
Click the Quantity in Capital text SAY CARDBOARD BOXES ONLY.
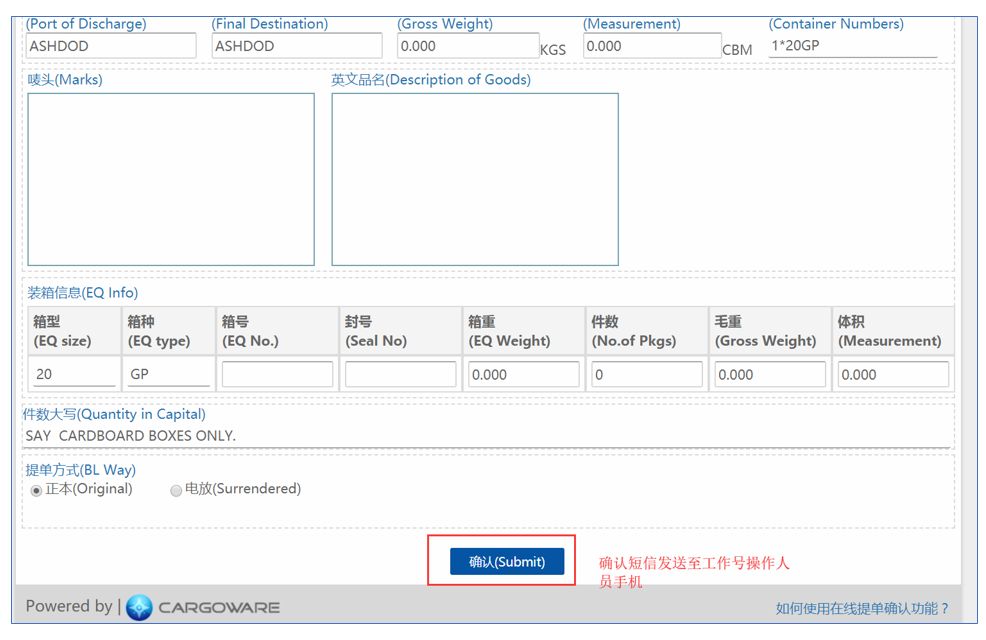[x=130, y=436]
